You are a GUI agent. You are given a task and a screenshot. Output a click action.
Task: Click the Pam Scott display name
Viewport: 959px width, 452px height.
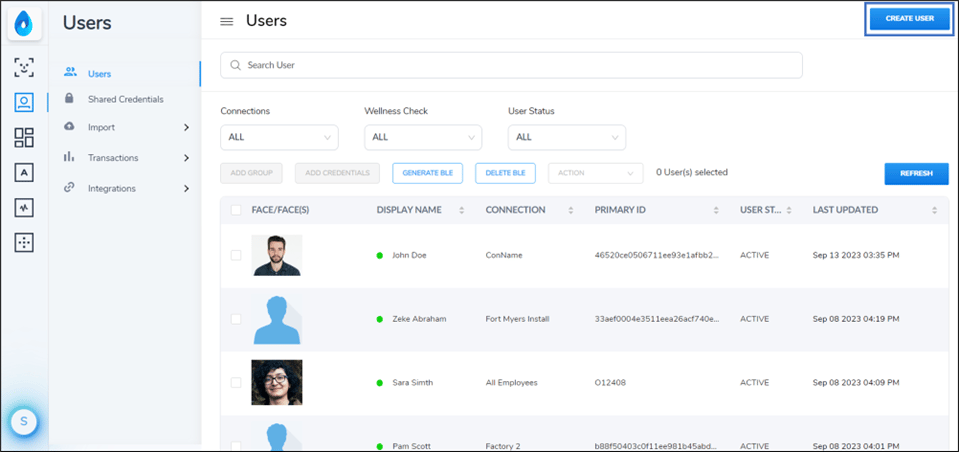412,446
